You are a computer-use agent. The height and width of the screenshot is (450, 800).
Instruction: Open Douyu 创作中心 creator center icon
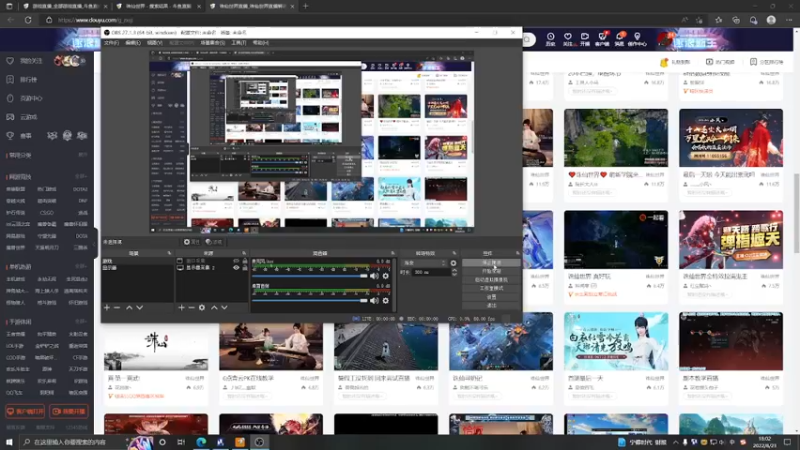637,39
